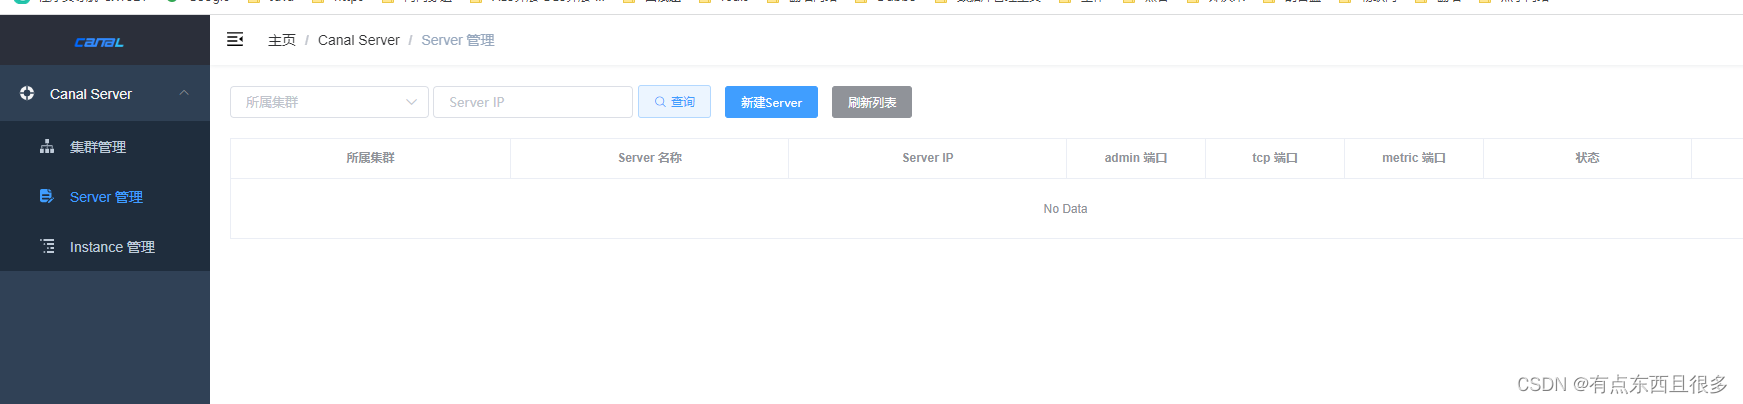This screenshot has height=404, width=1743.
Task: Open 集群管理 menu item
Action: tap(105, 147)
